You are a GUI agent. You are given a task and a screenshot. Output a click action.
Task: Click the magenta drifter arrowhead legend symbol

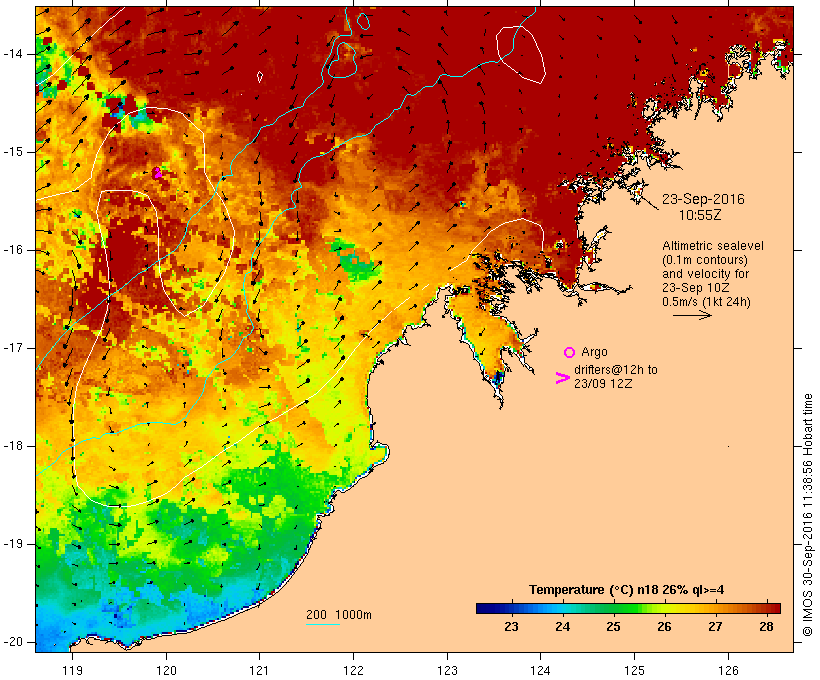[562, 378]
